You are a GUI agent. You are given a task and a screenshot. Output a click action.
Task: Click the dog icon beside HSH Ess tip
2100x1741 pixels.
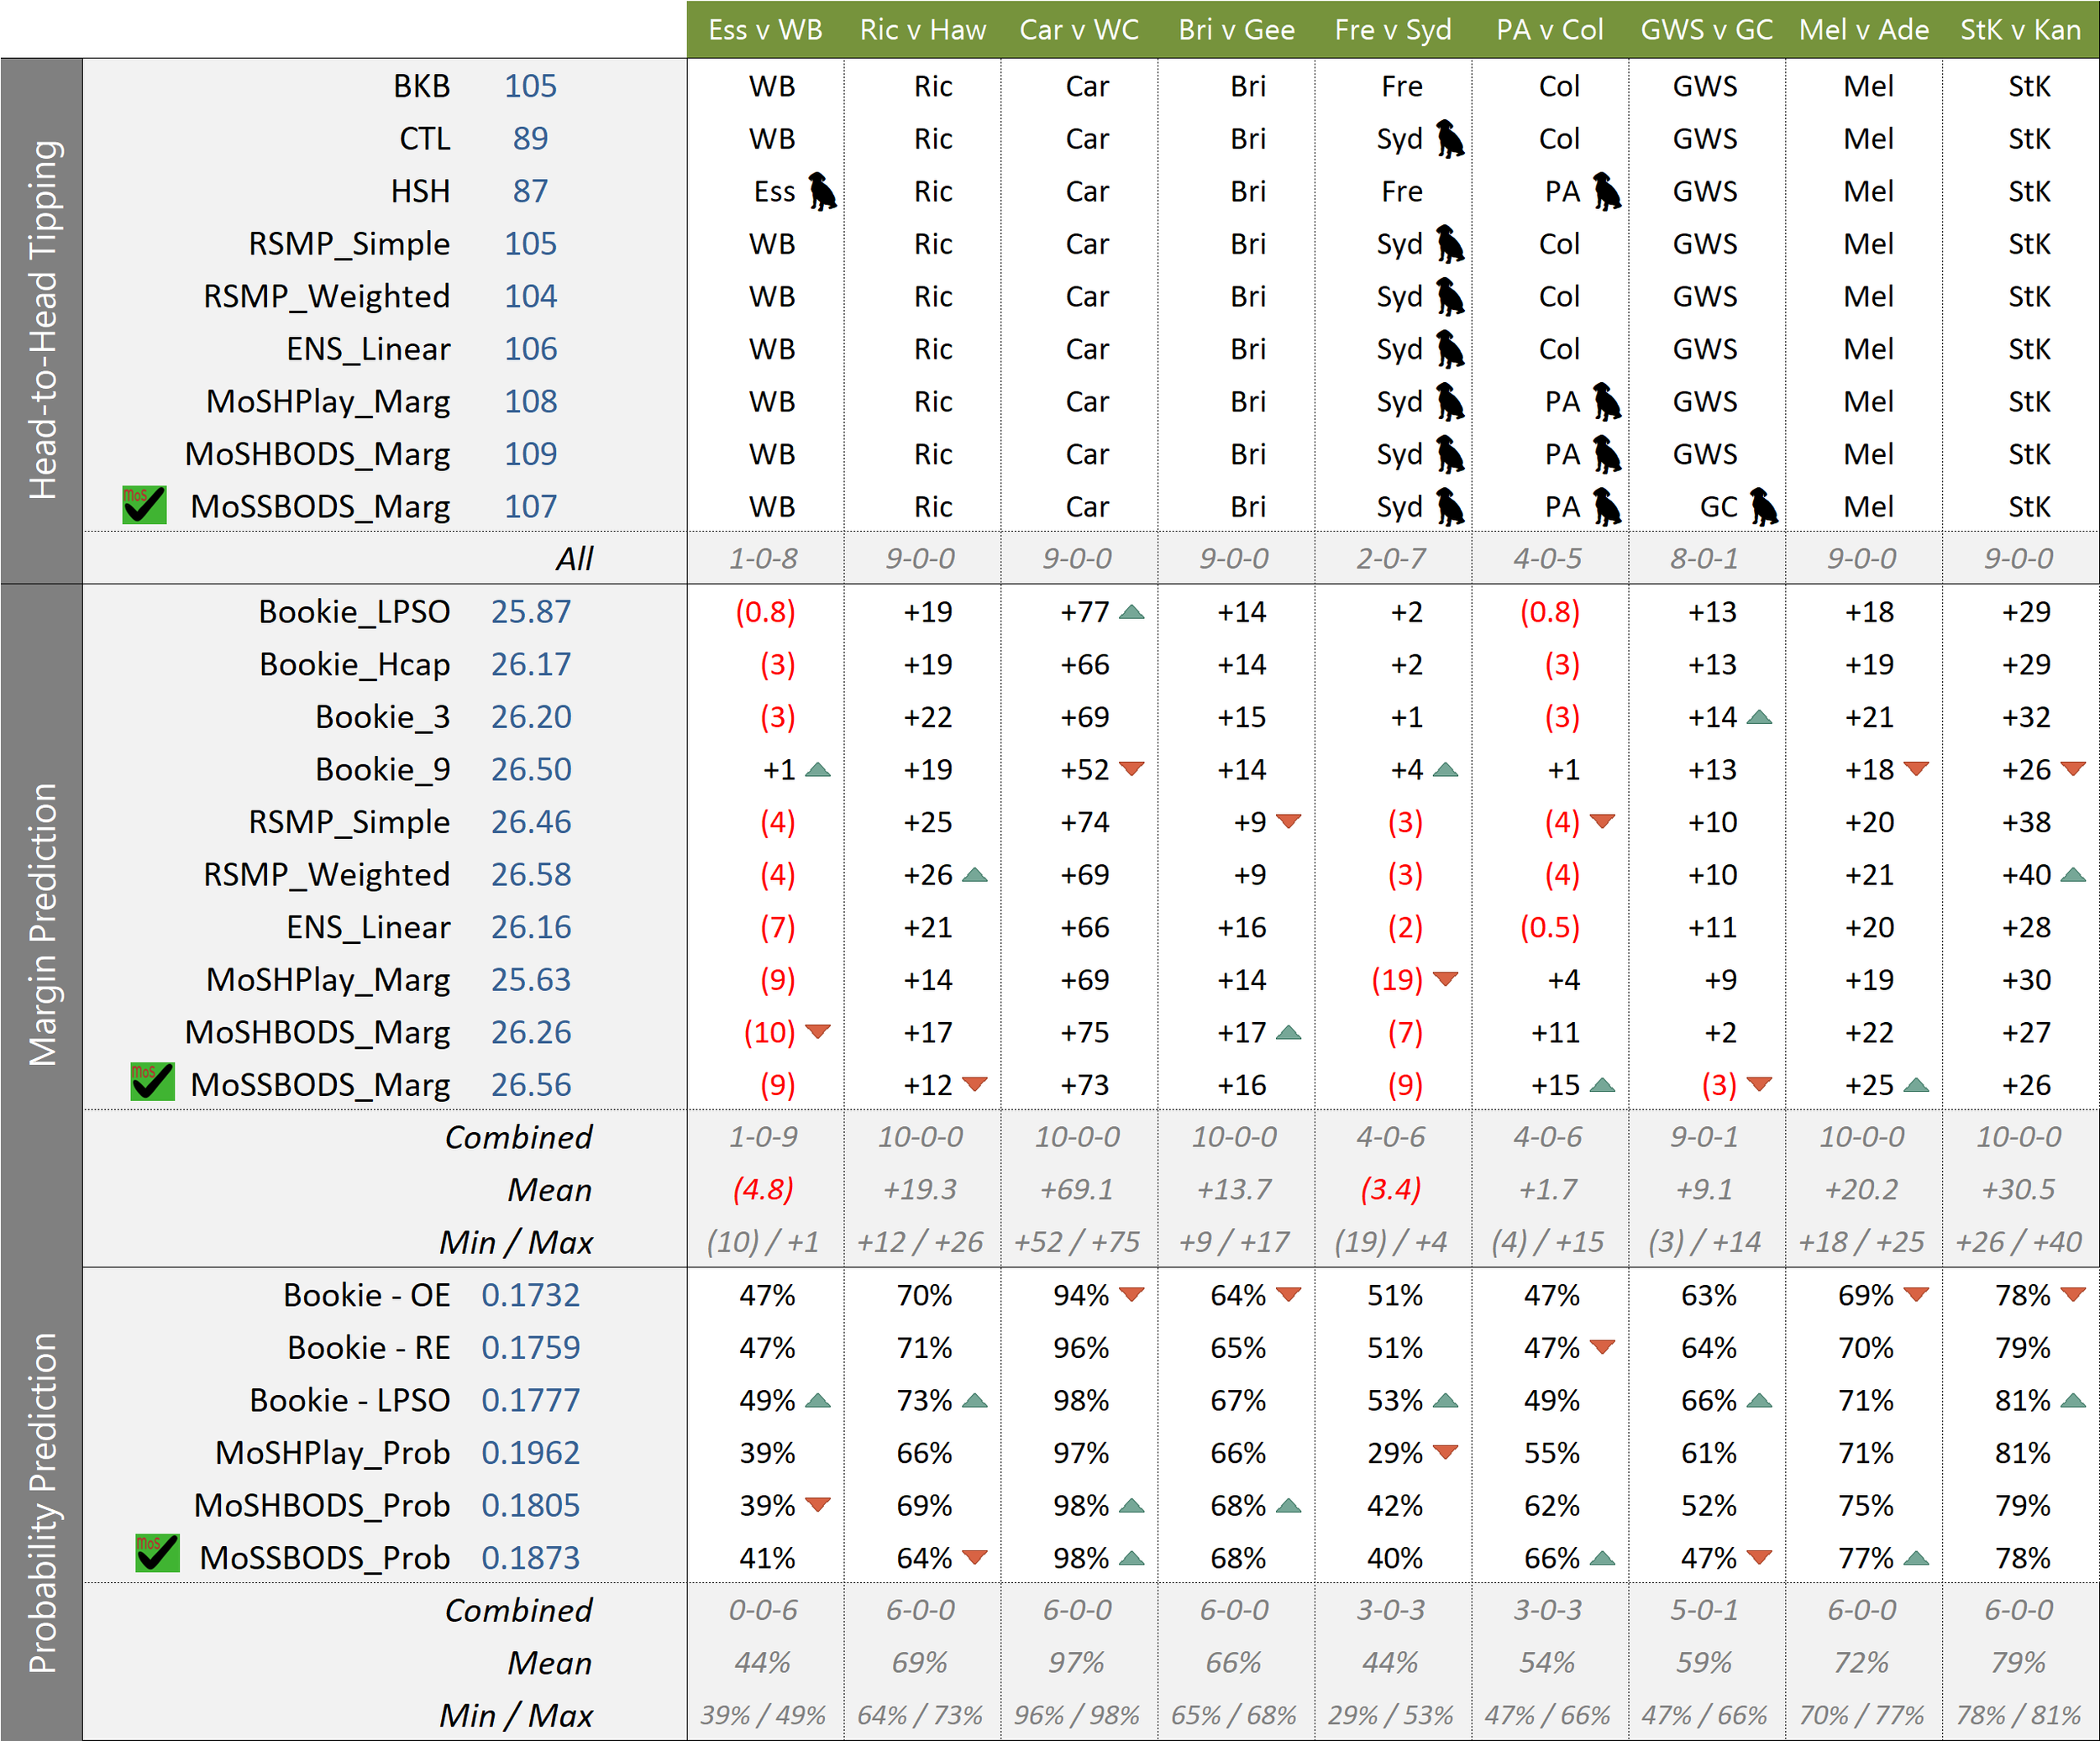click(822, 191)
